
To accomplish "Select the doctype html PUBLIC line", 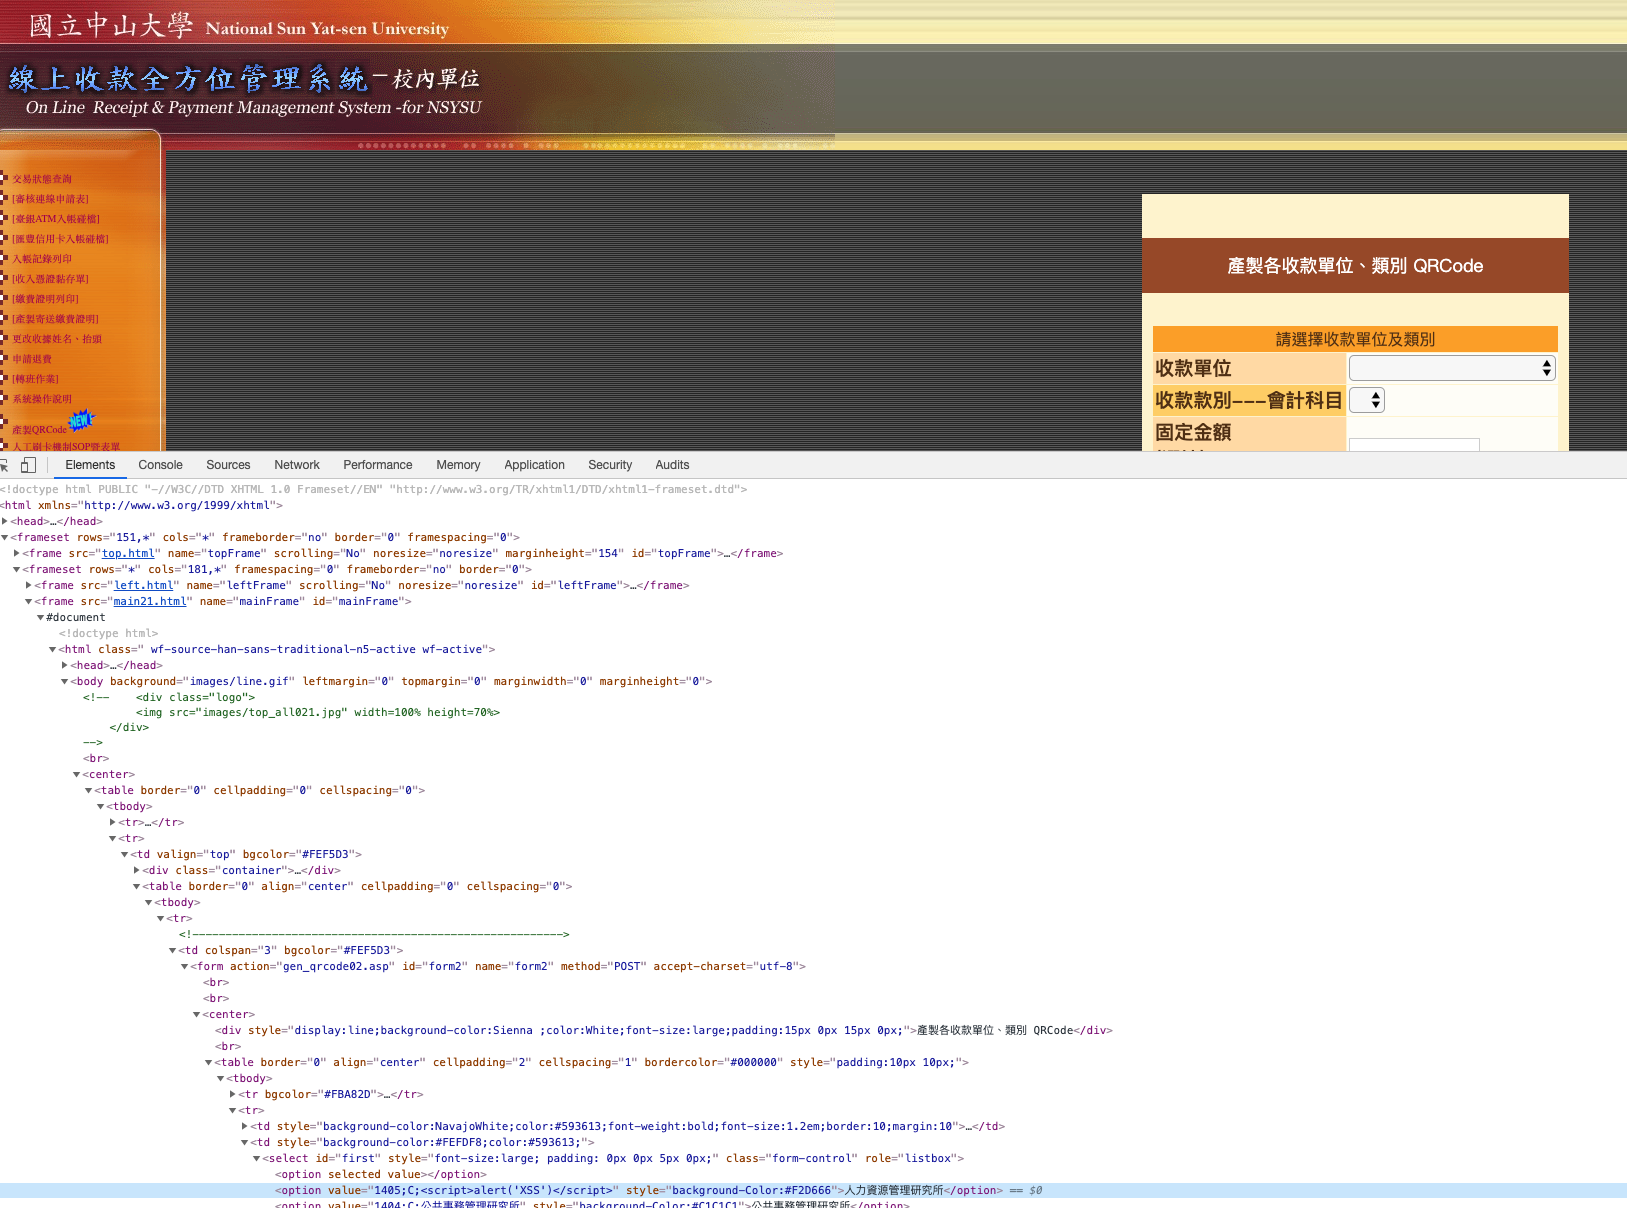I will click(374, 489).
